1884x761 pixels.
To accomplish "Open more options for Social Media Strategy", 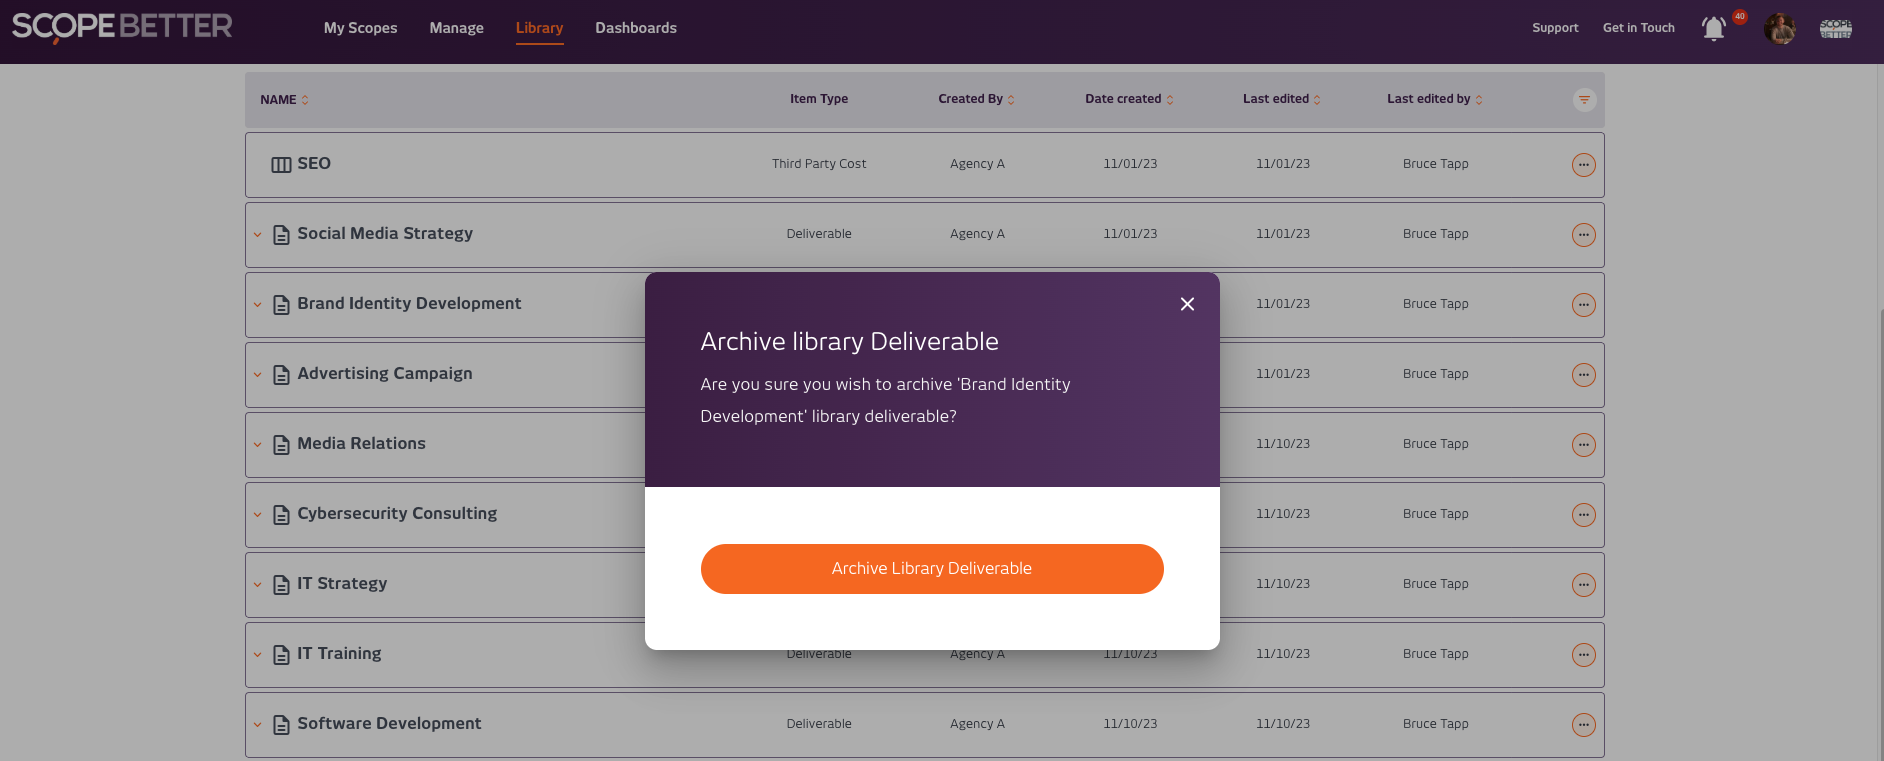I will tap(1583, 235).
